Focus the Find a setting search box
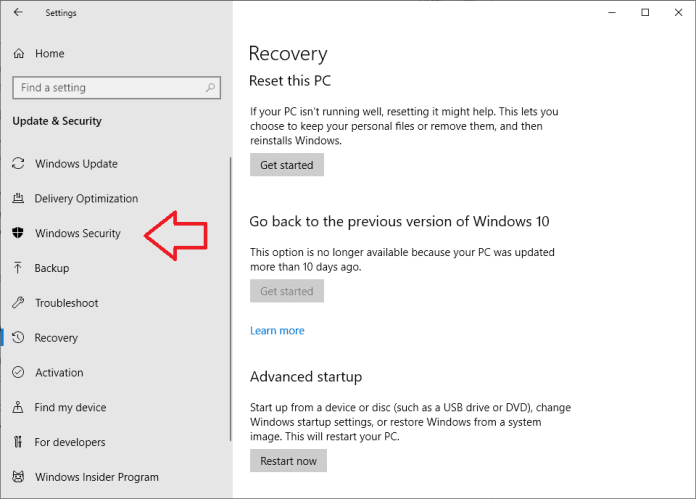The image size is (696, 499). (116, 87)
